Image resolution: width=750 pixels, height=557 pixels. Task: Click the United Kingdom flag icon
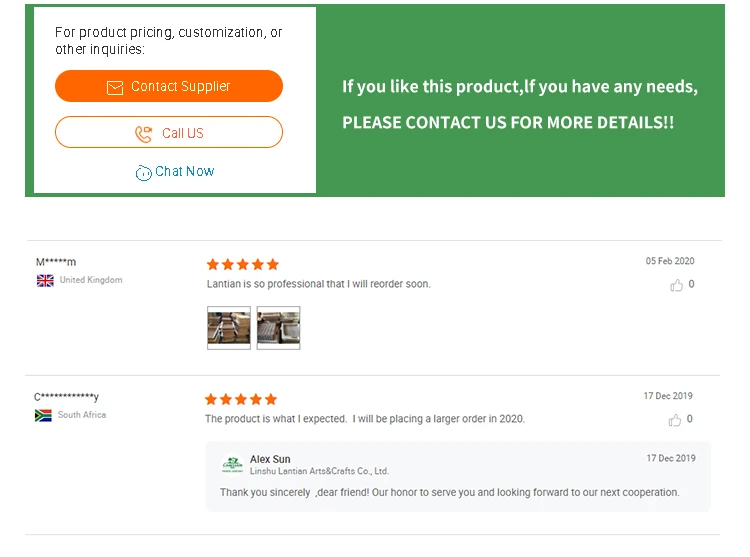point(45,281)
